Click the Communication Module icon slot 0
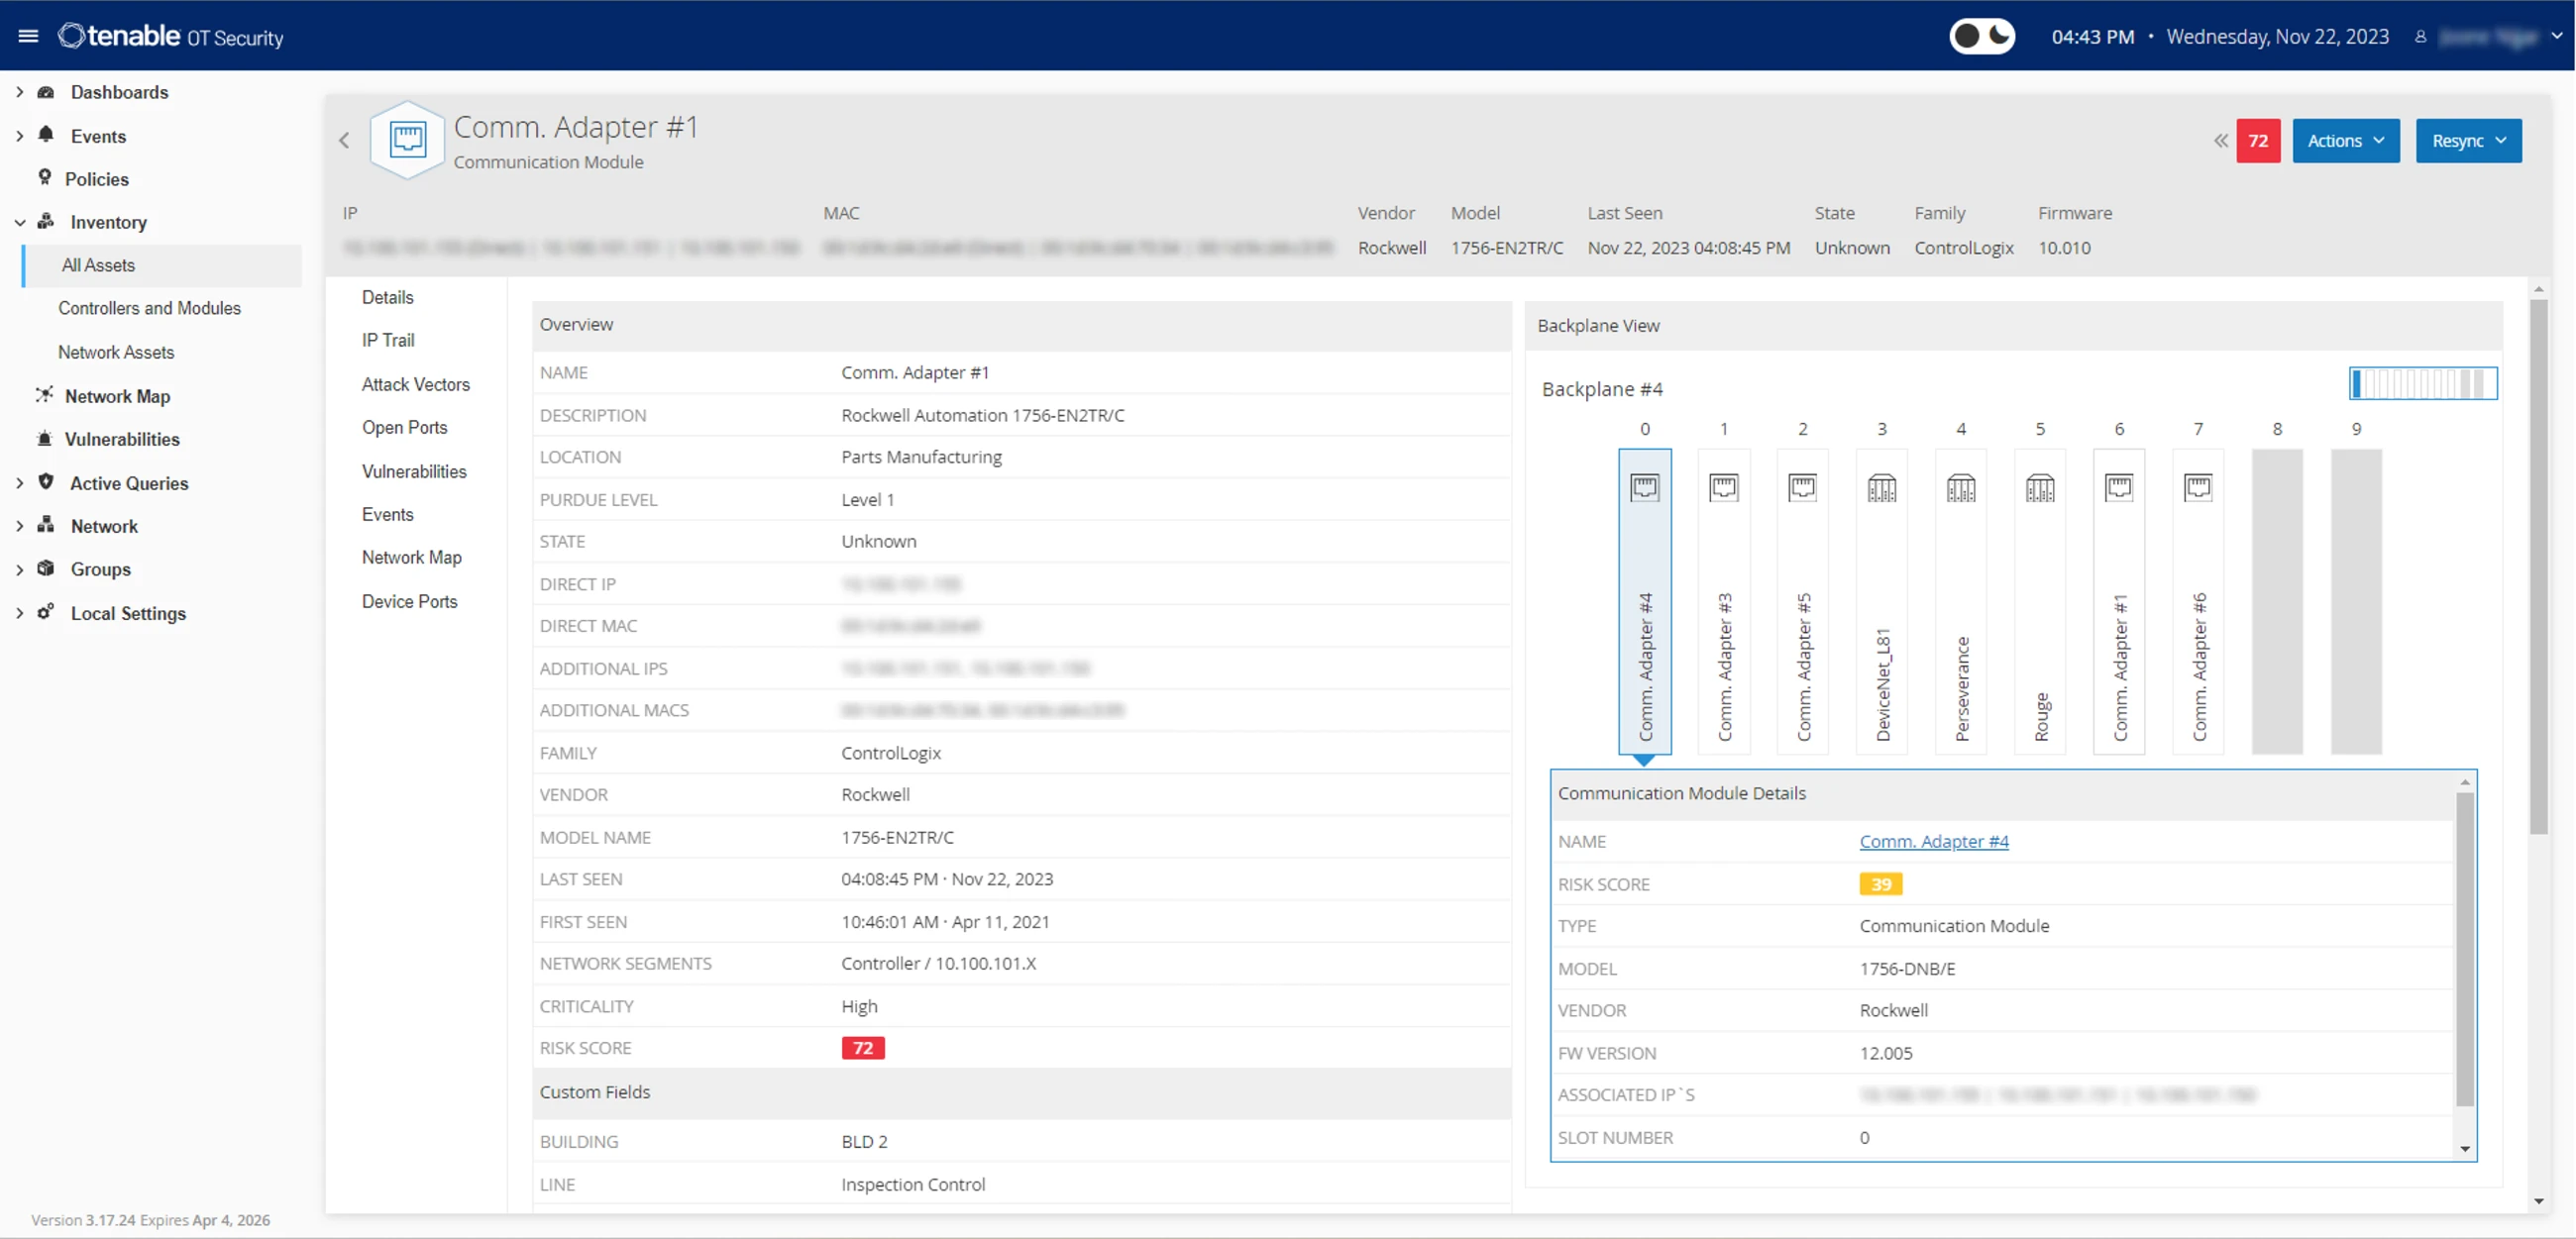The width and height of the screenshot is (2576, 1239). point(1643,486)
